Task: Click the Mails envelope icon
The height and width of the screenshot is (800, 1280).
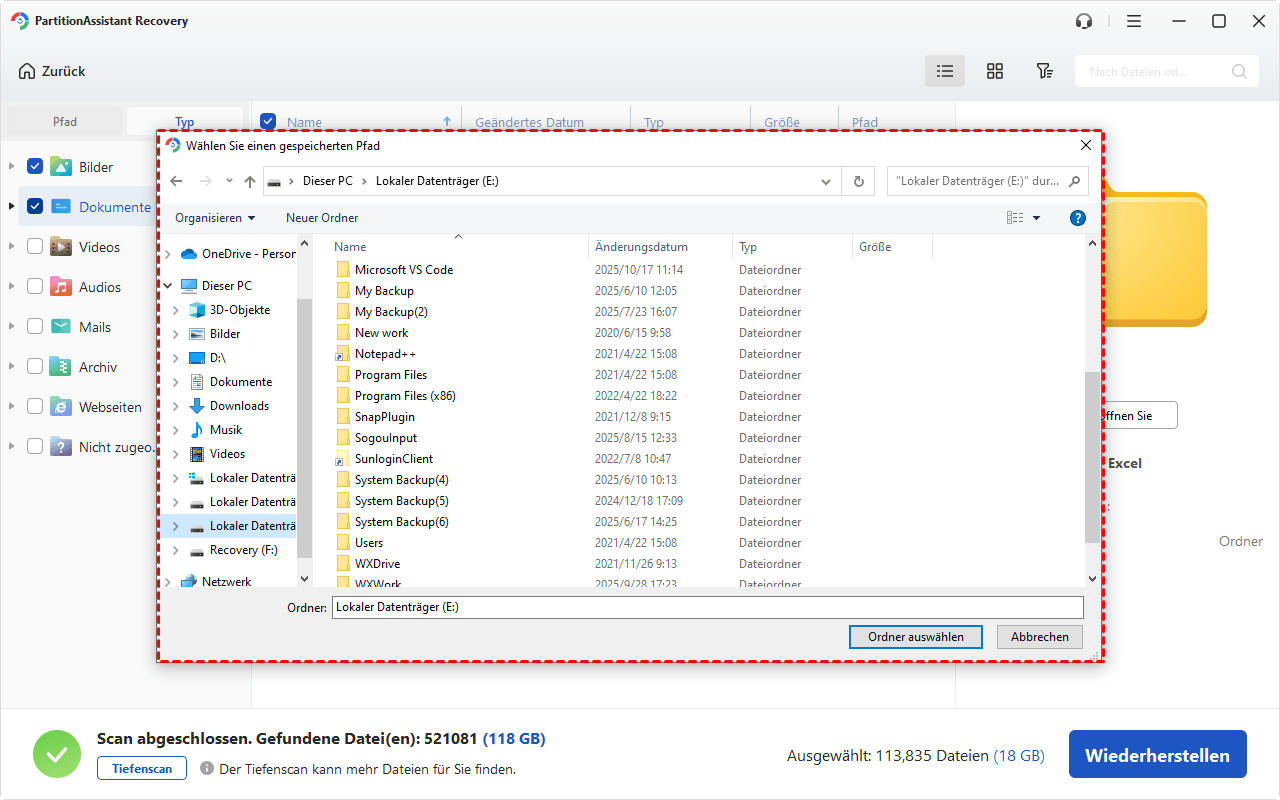Action: coord(61,327)
